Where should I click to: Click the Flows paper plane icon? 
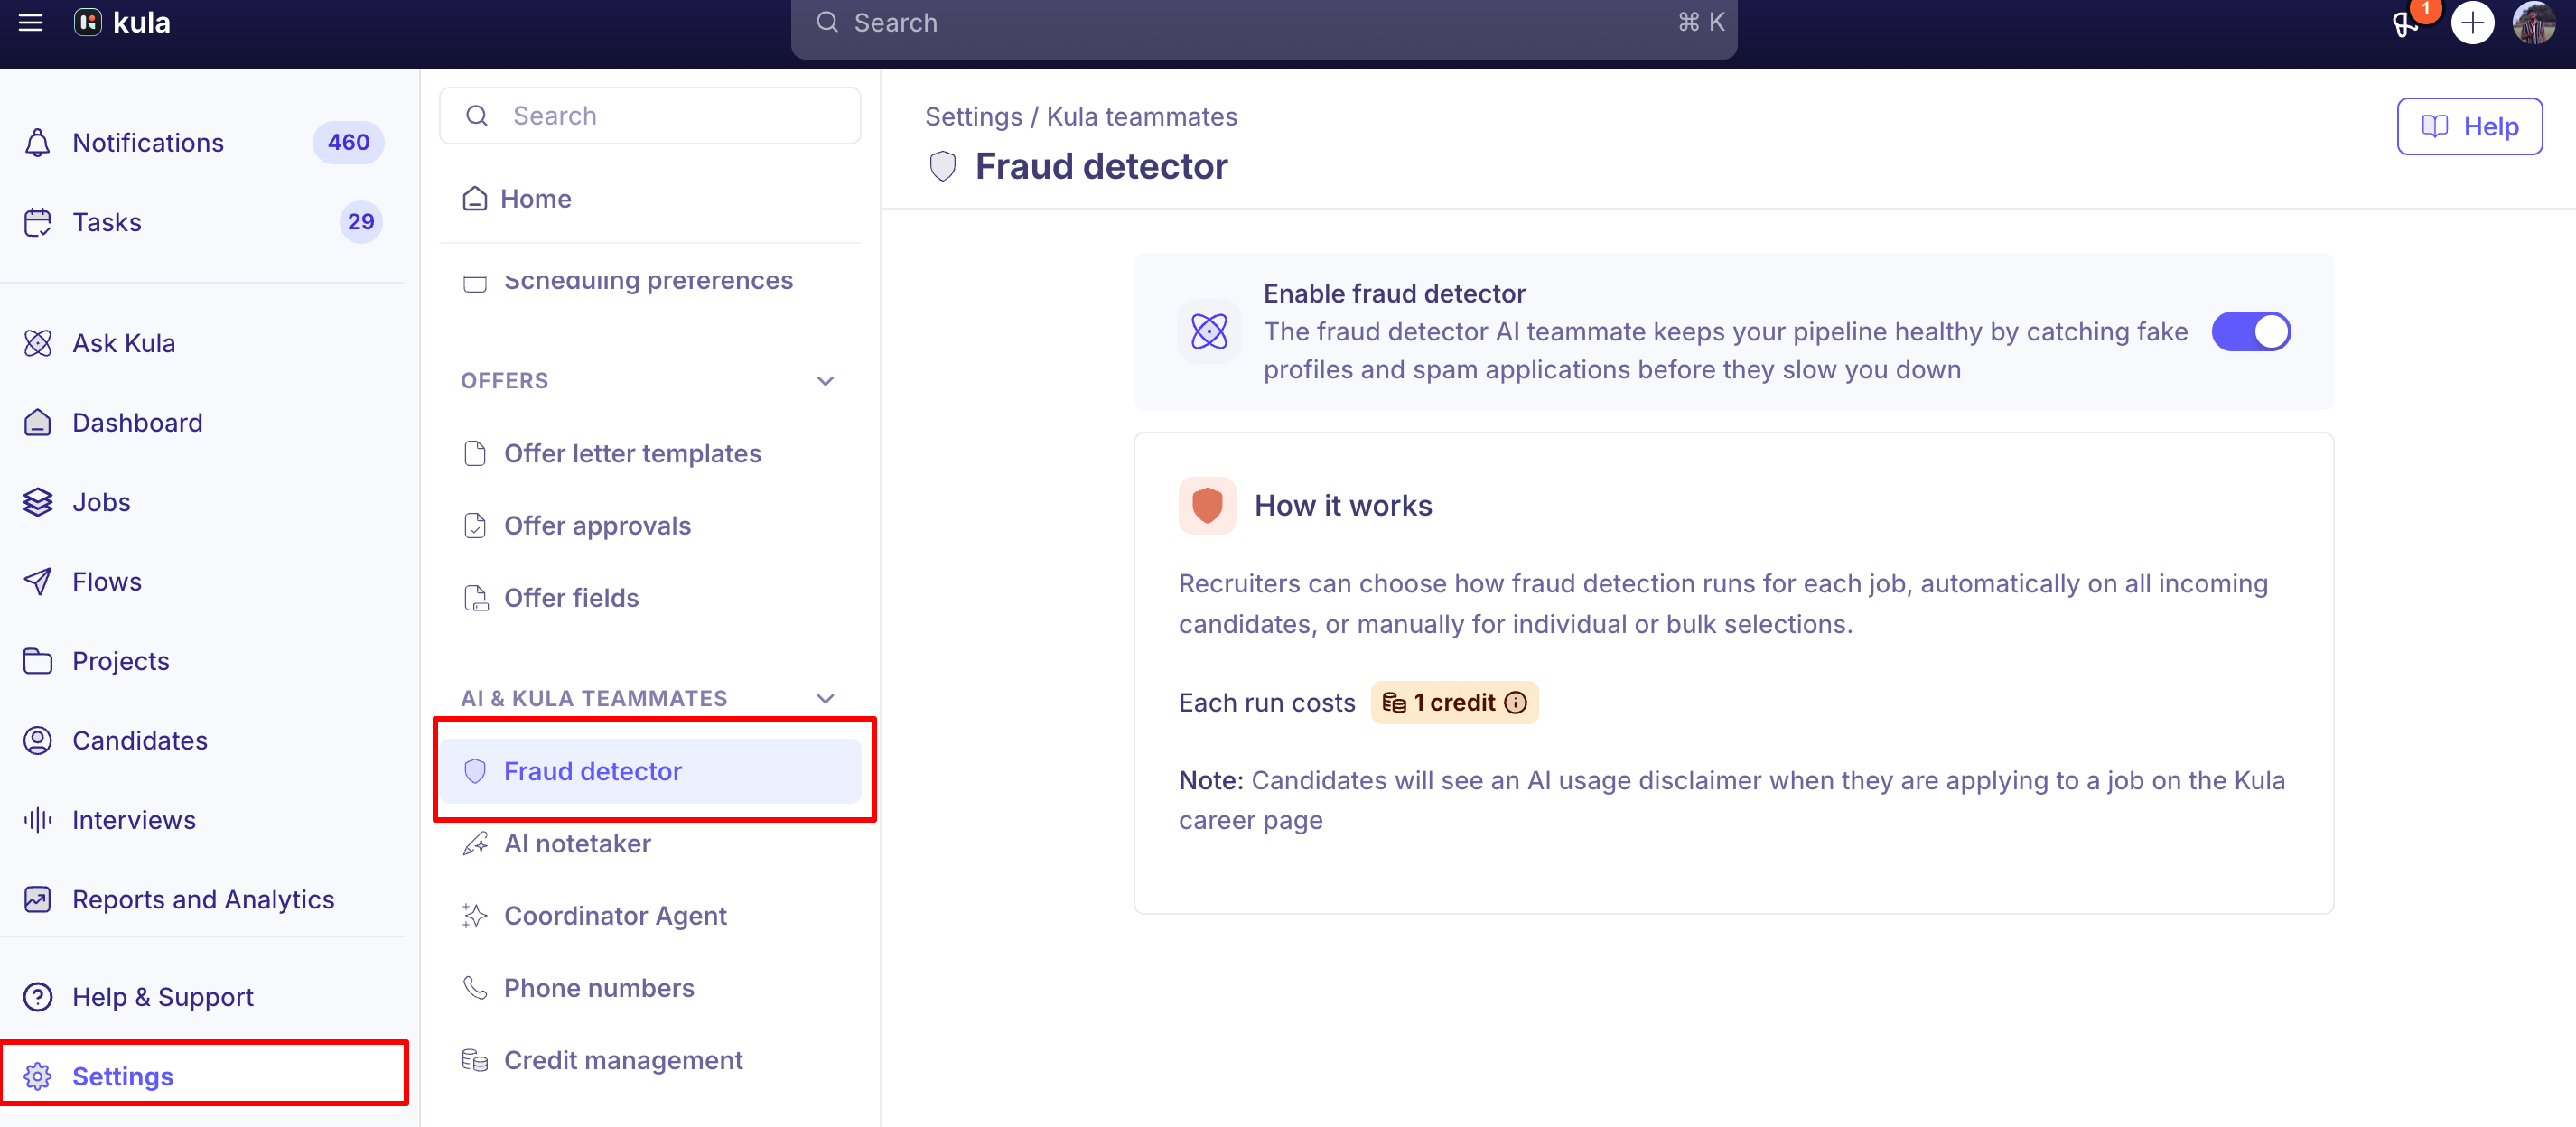38,581
